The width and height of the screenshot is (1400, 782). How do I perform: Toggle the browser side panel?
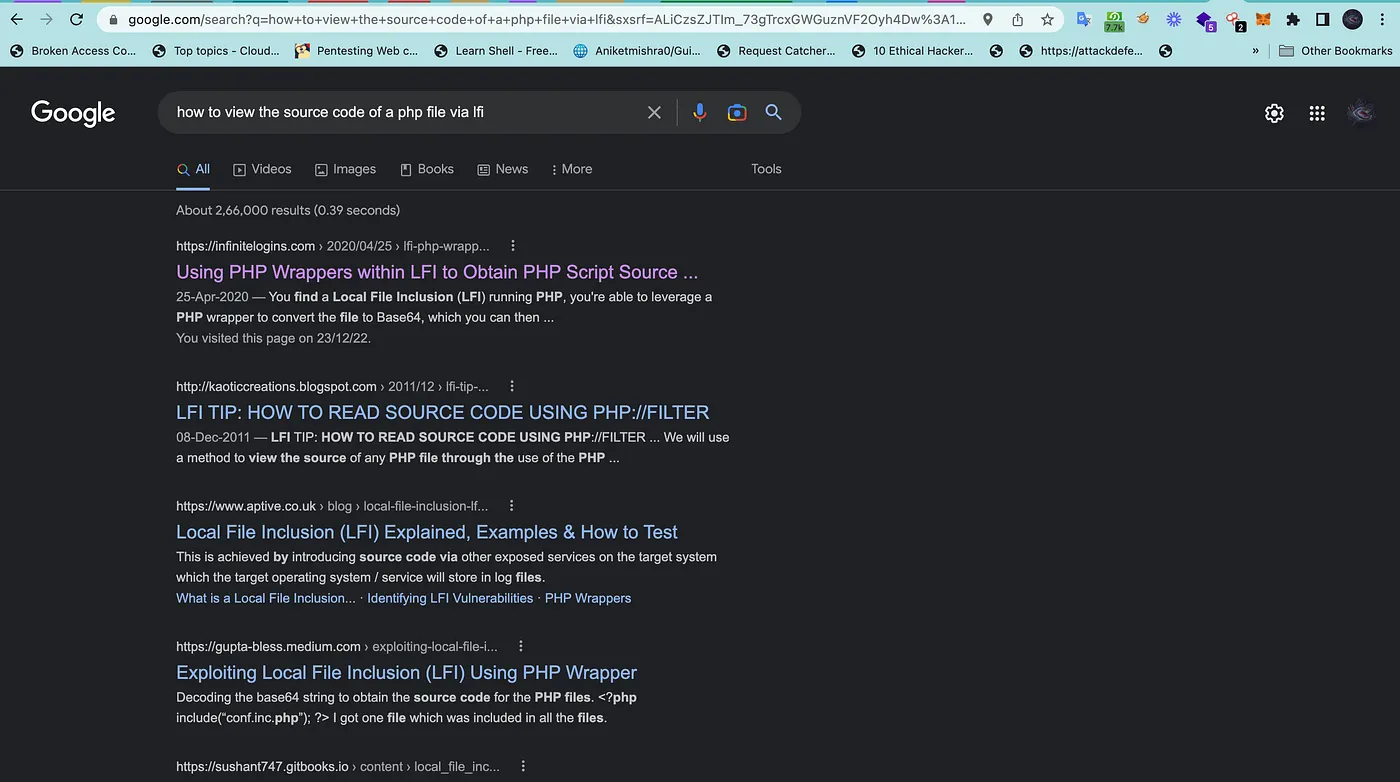click(1322, 19)
